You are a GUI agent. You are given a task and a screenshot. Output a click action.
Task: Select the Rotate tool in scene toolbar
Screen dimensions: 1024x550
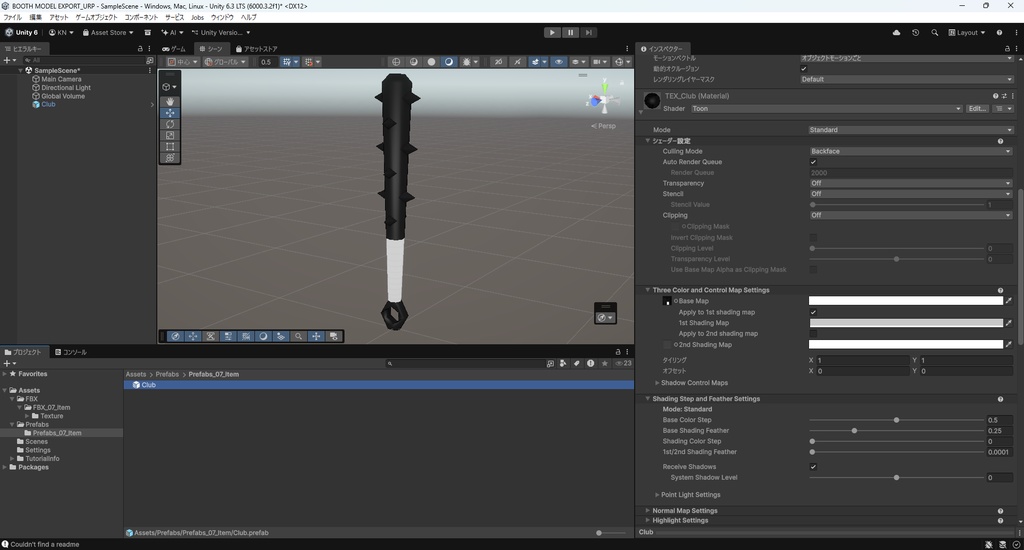pos(170,124)
